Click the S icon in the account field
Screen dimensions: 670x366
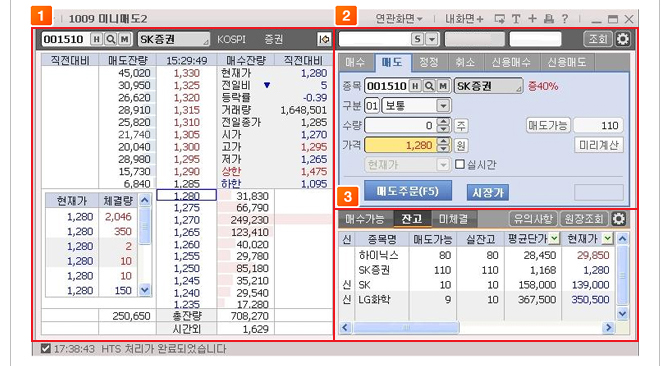pyautogui.click(x=417, y=39)
